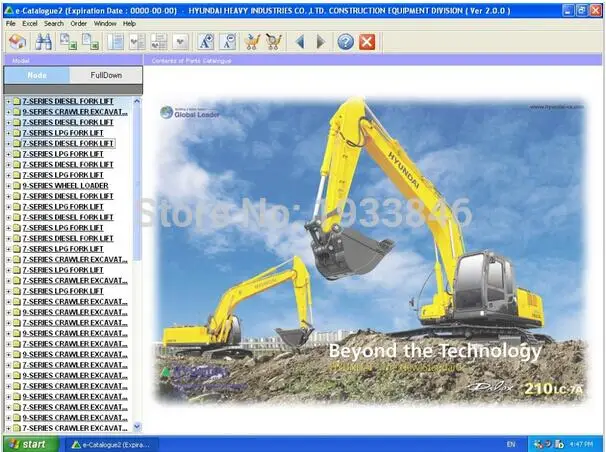
Task: Open the Excel menu
Action: 29,24
